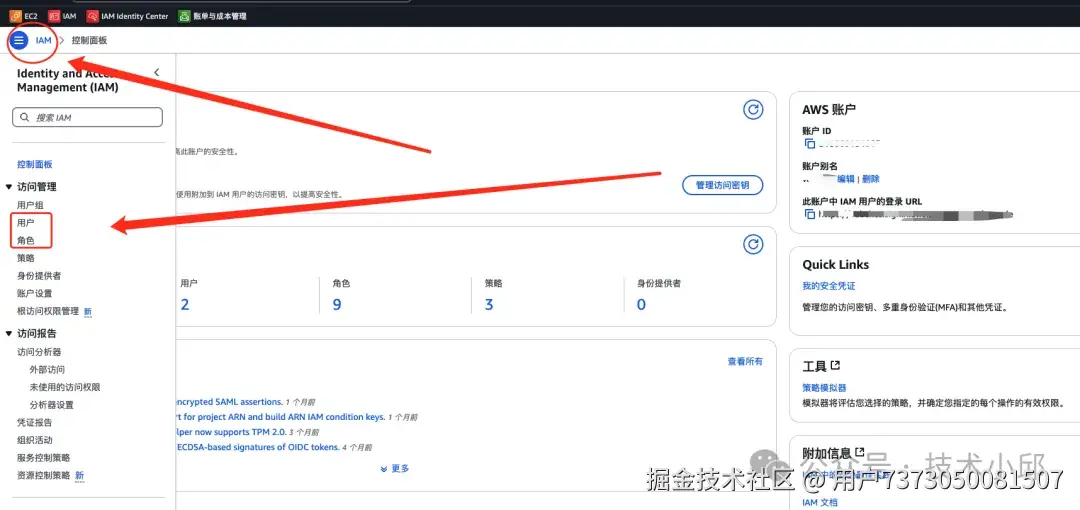Expand 更多 news items
1080x510 pixels.
click(x=395, y=469)
